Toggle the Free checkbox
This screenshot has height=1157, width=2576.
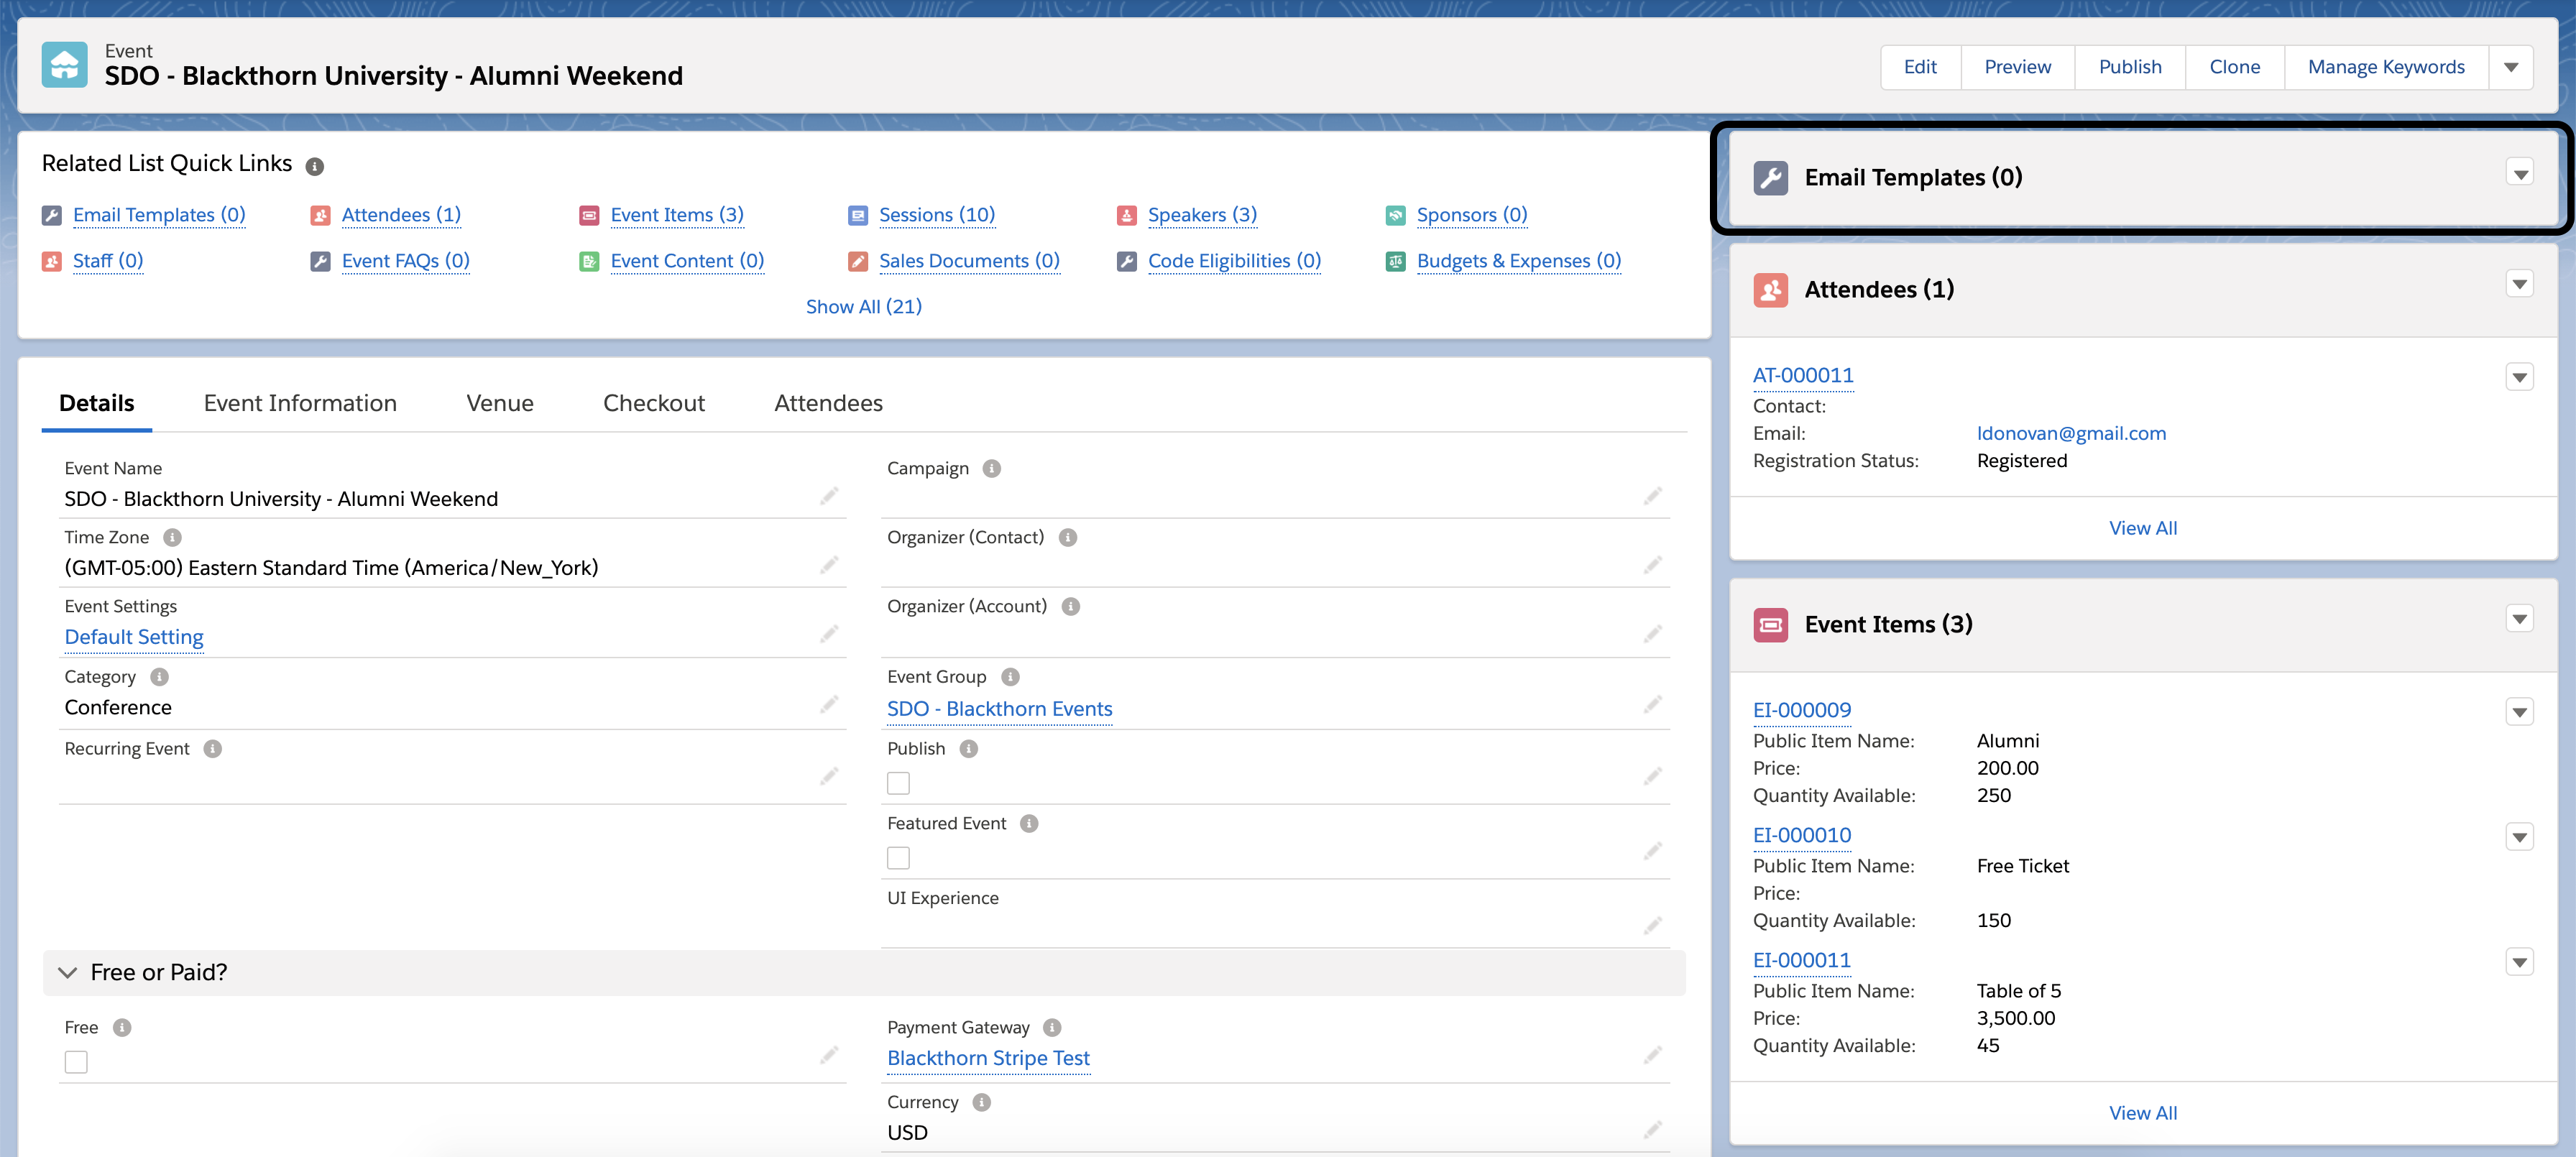(76, 1062)
